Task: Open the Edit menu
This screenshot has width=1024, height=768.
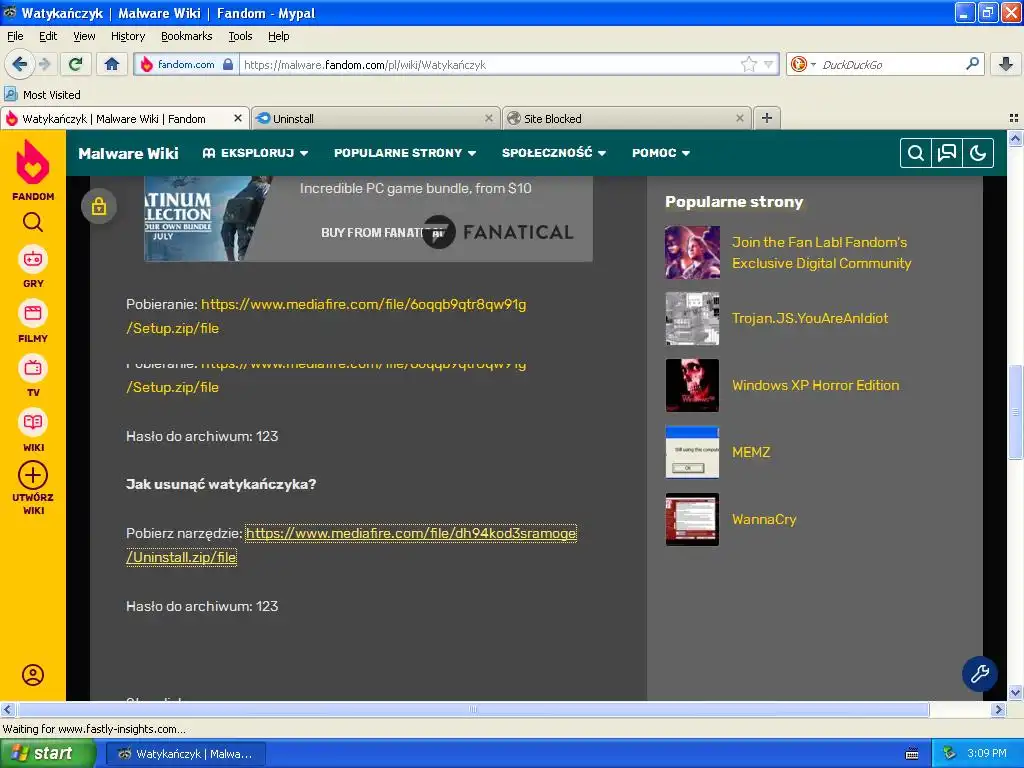Action: 48,36
